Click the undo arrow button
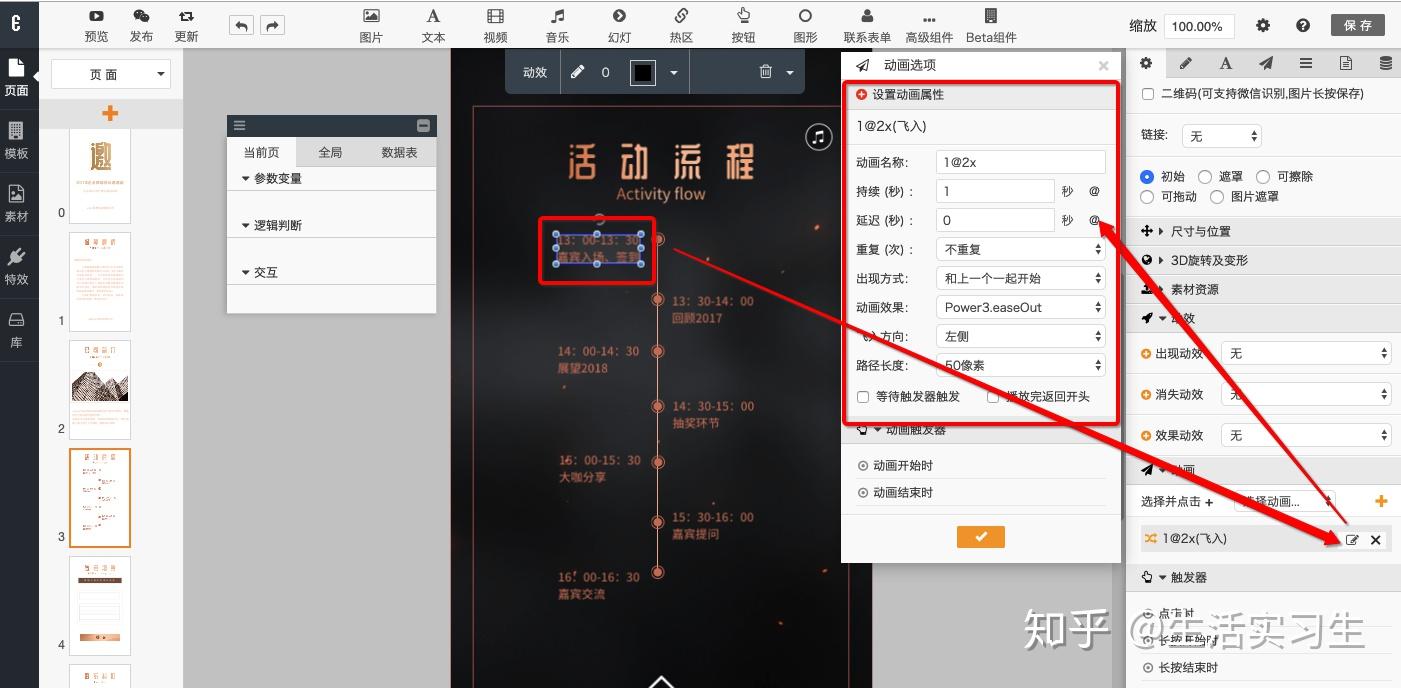The height and width of the screenshot is (688, 1401). tap(241, 26)
